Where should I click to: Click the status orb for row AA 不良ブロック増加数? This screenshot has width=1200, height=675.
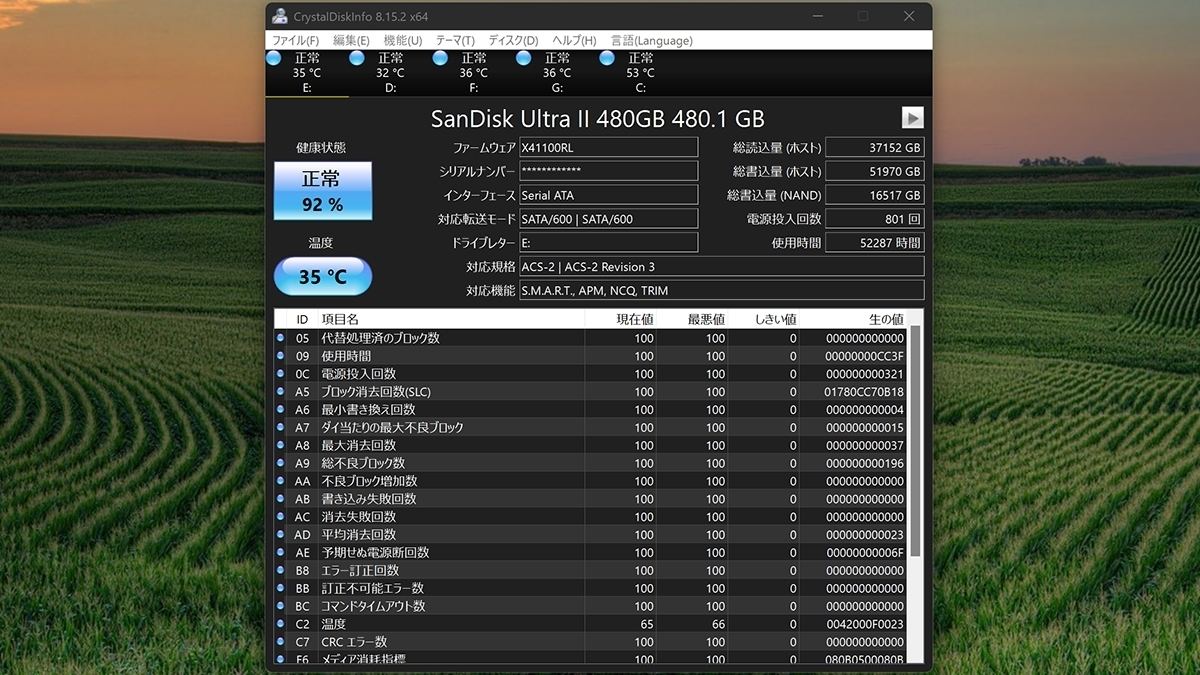coord(281,481)
